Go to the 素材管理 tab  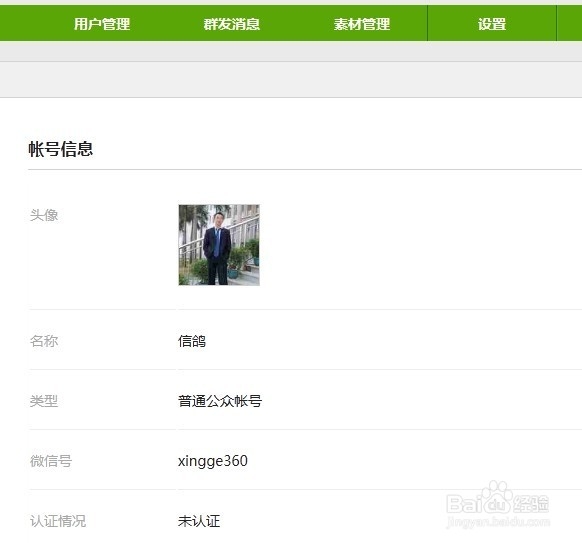click(362, 24)
